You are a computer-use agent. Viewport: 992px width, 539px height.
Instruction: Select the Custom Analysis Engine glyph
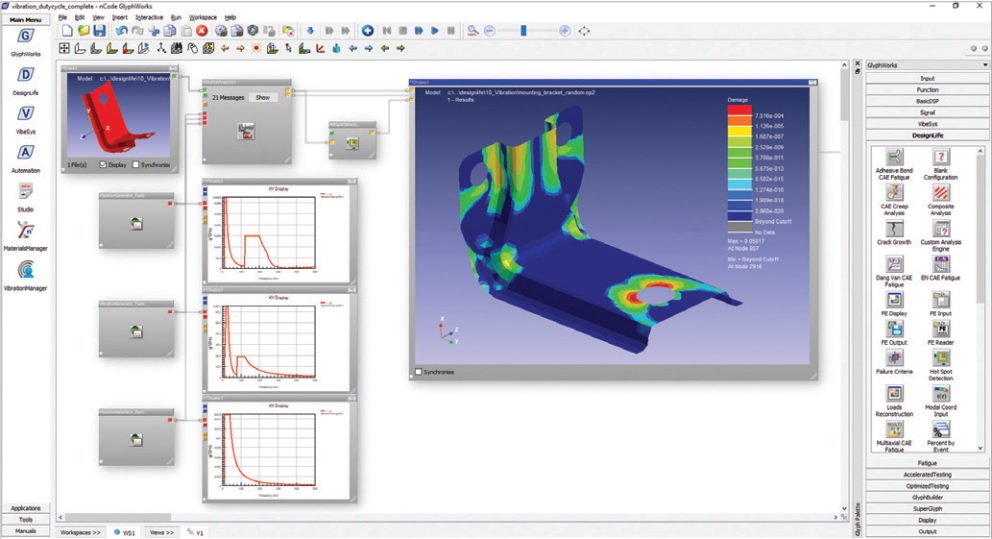941,235
